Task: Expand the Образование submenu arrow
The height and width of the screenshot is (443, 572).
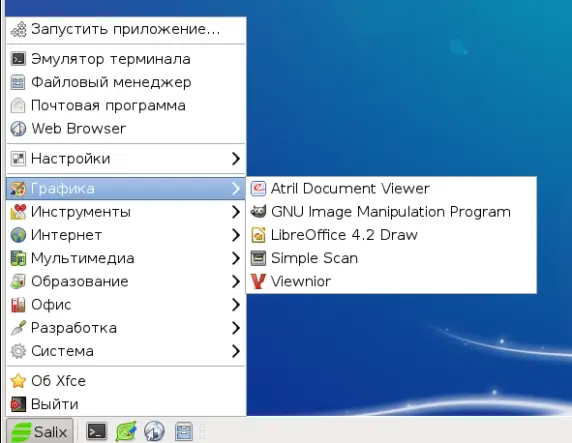Action: (x=236, y=281)
